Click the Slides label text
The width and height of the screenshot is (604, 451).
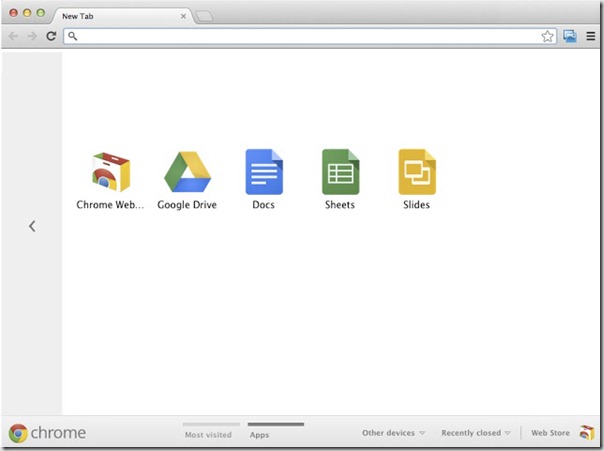pyautogui.click(x=416, y=205)
